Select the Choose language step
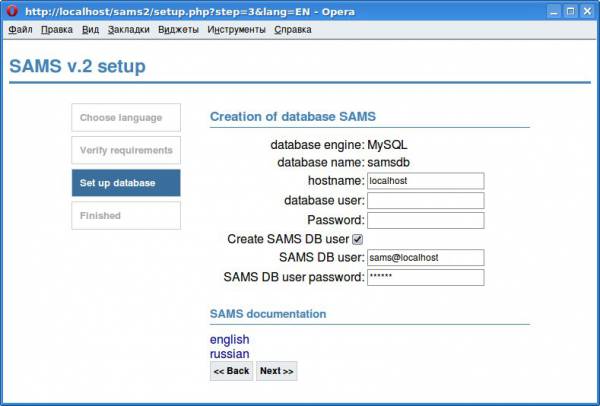The height and width of the screenshot is (406, 600). tap(126, 117)
